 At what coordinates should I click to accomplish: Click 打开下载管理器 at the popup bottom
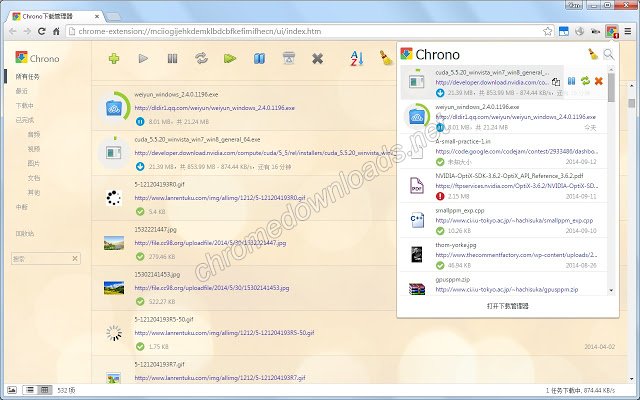507,306
